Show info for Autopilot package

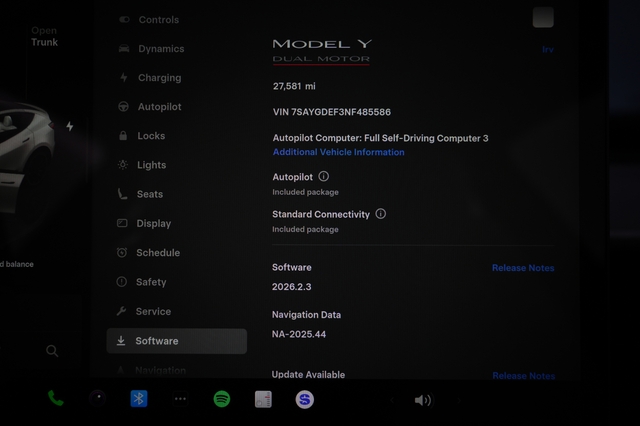tap(324, 176)
